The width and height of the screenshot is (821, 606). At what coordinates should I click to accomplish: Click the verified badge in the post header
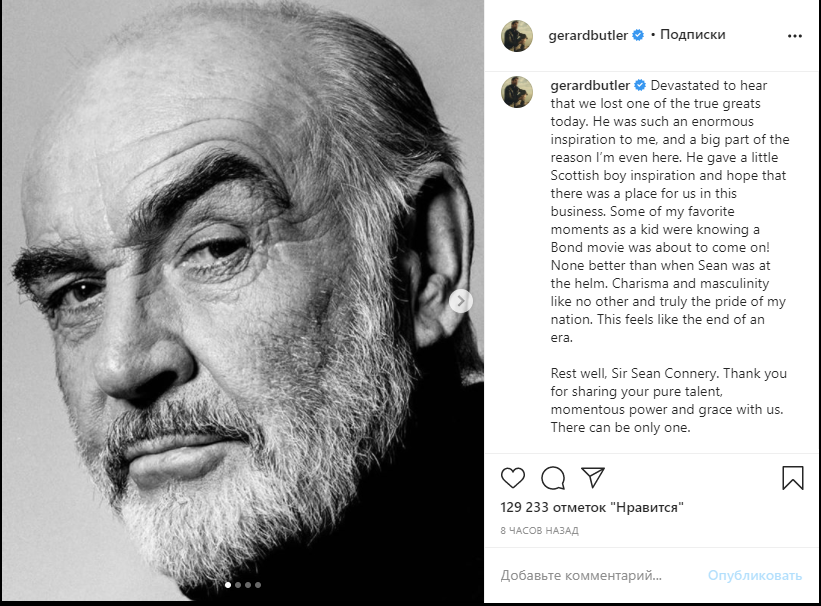pyautogui.click(x=636, y=35)
